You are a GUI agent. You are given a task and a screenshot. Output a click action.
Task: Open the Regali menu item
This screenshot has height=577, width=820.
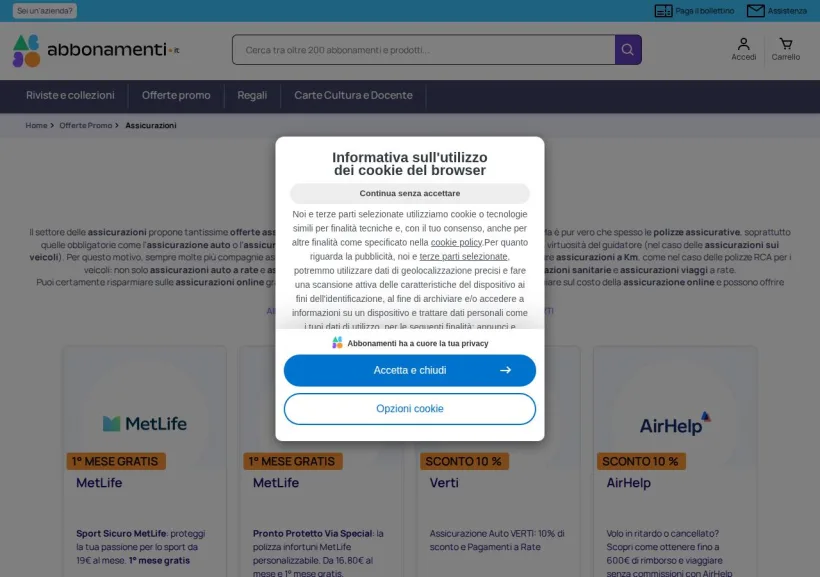[x=252, y=95]
